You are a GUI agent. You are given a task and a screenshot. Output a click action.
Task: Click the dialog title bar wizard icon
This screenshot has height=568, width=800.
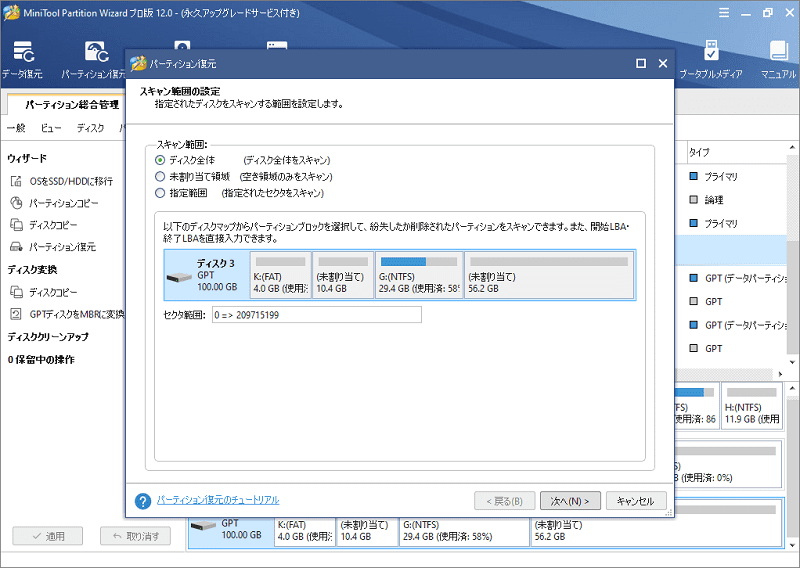tap(138, 64)
